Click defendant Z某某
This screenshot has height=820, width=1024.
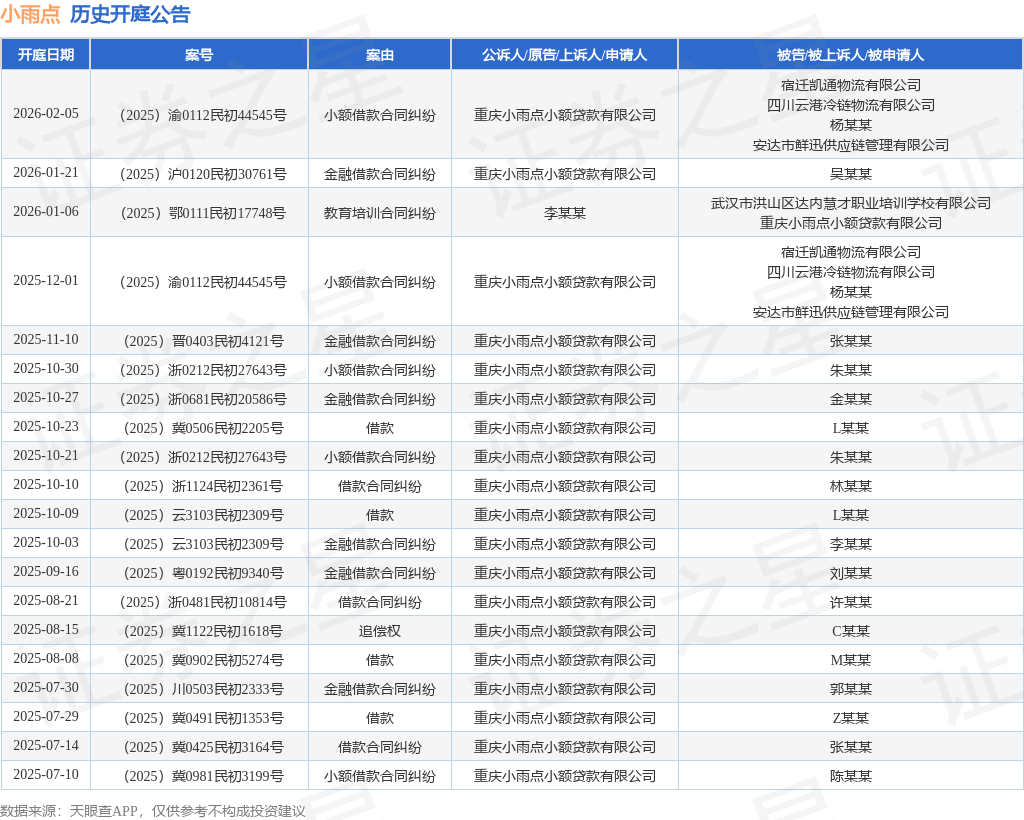(850, 718)
